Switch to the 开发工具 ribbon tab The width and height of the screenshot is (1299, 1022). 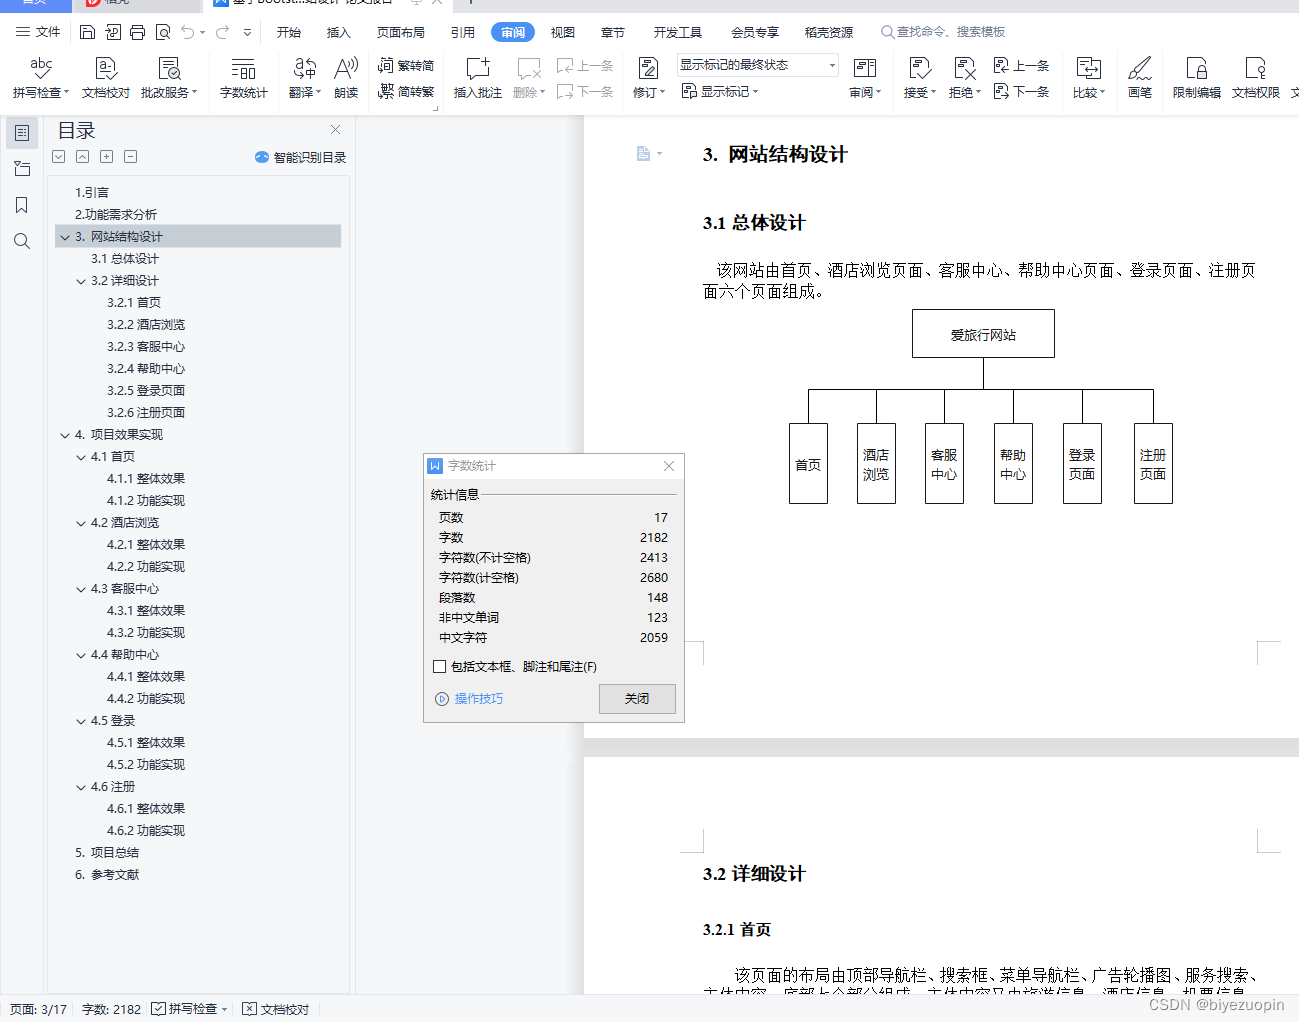(x=678, y=32)
